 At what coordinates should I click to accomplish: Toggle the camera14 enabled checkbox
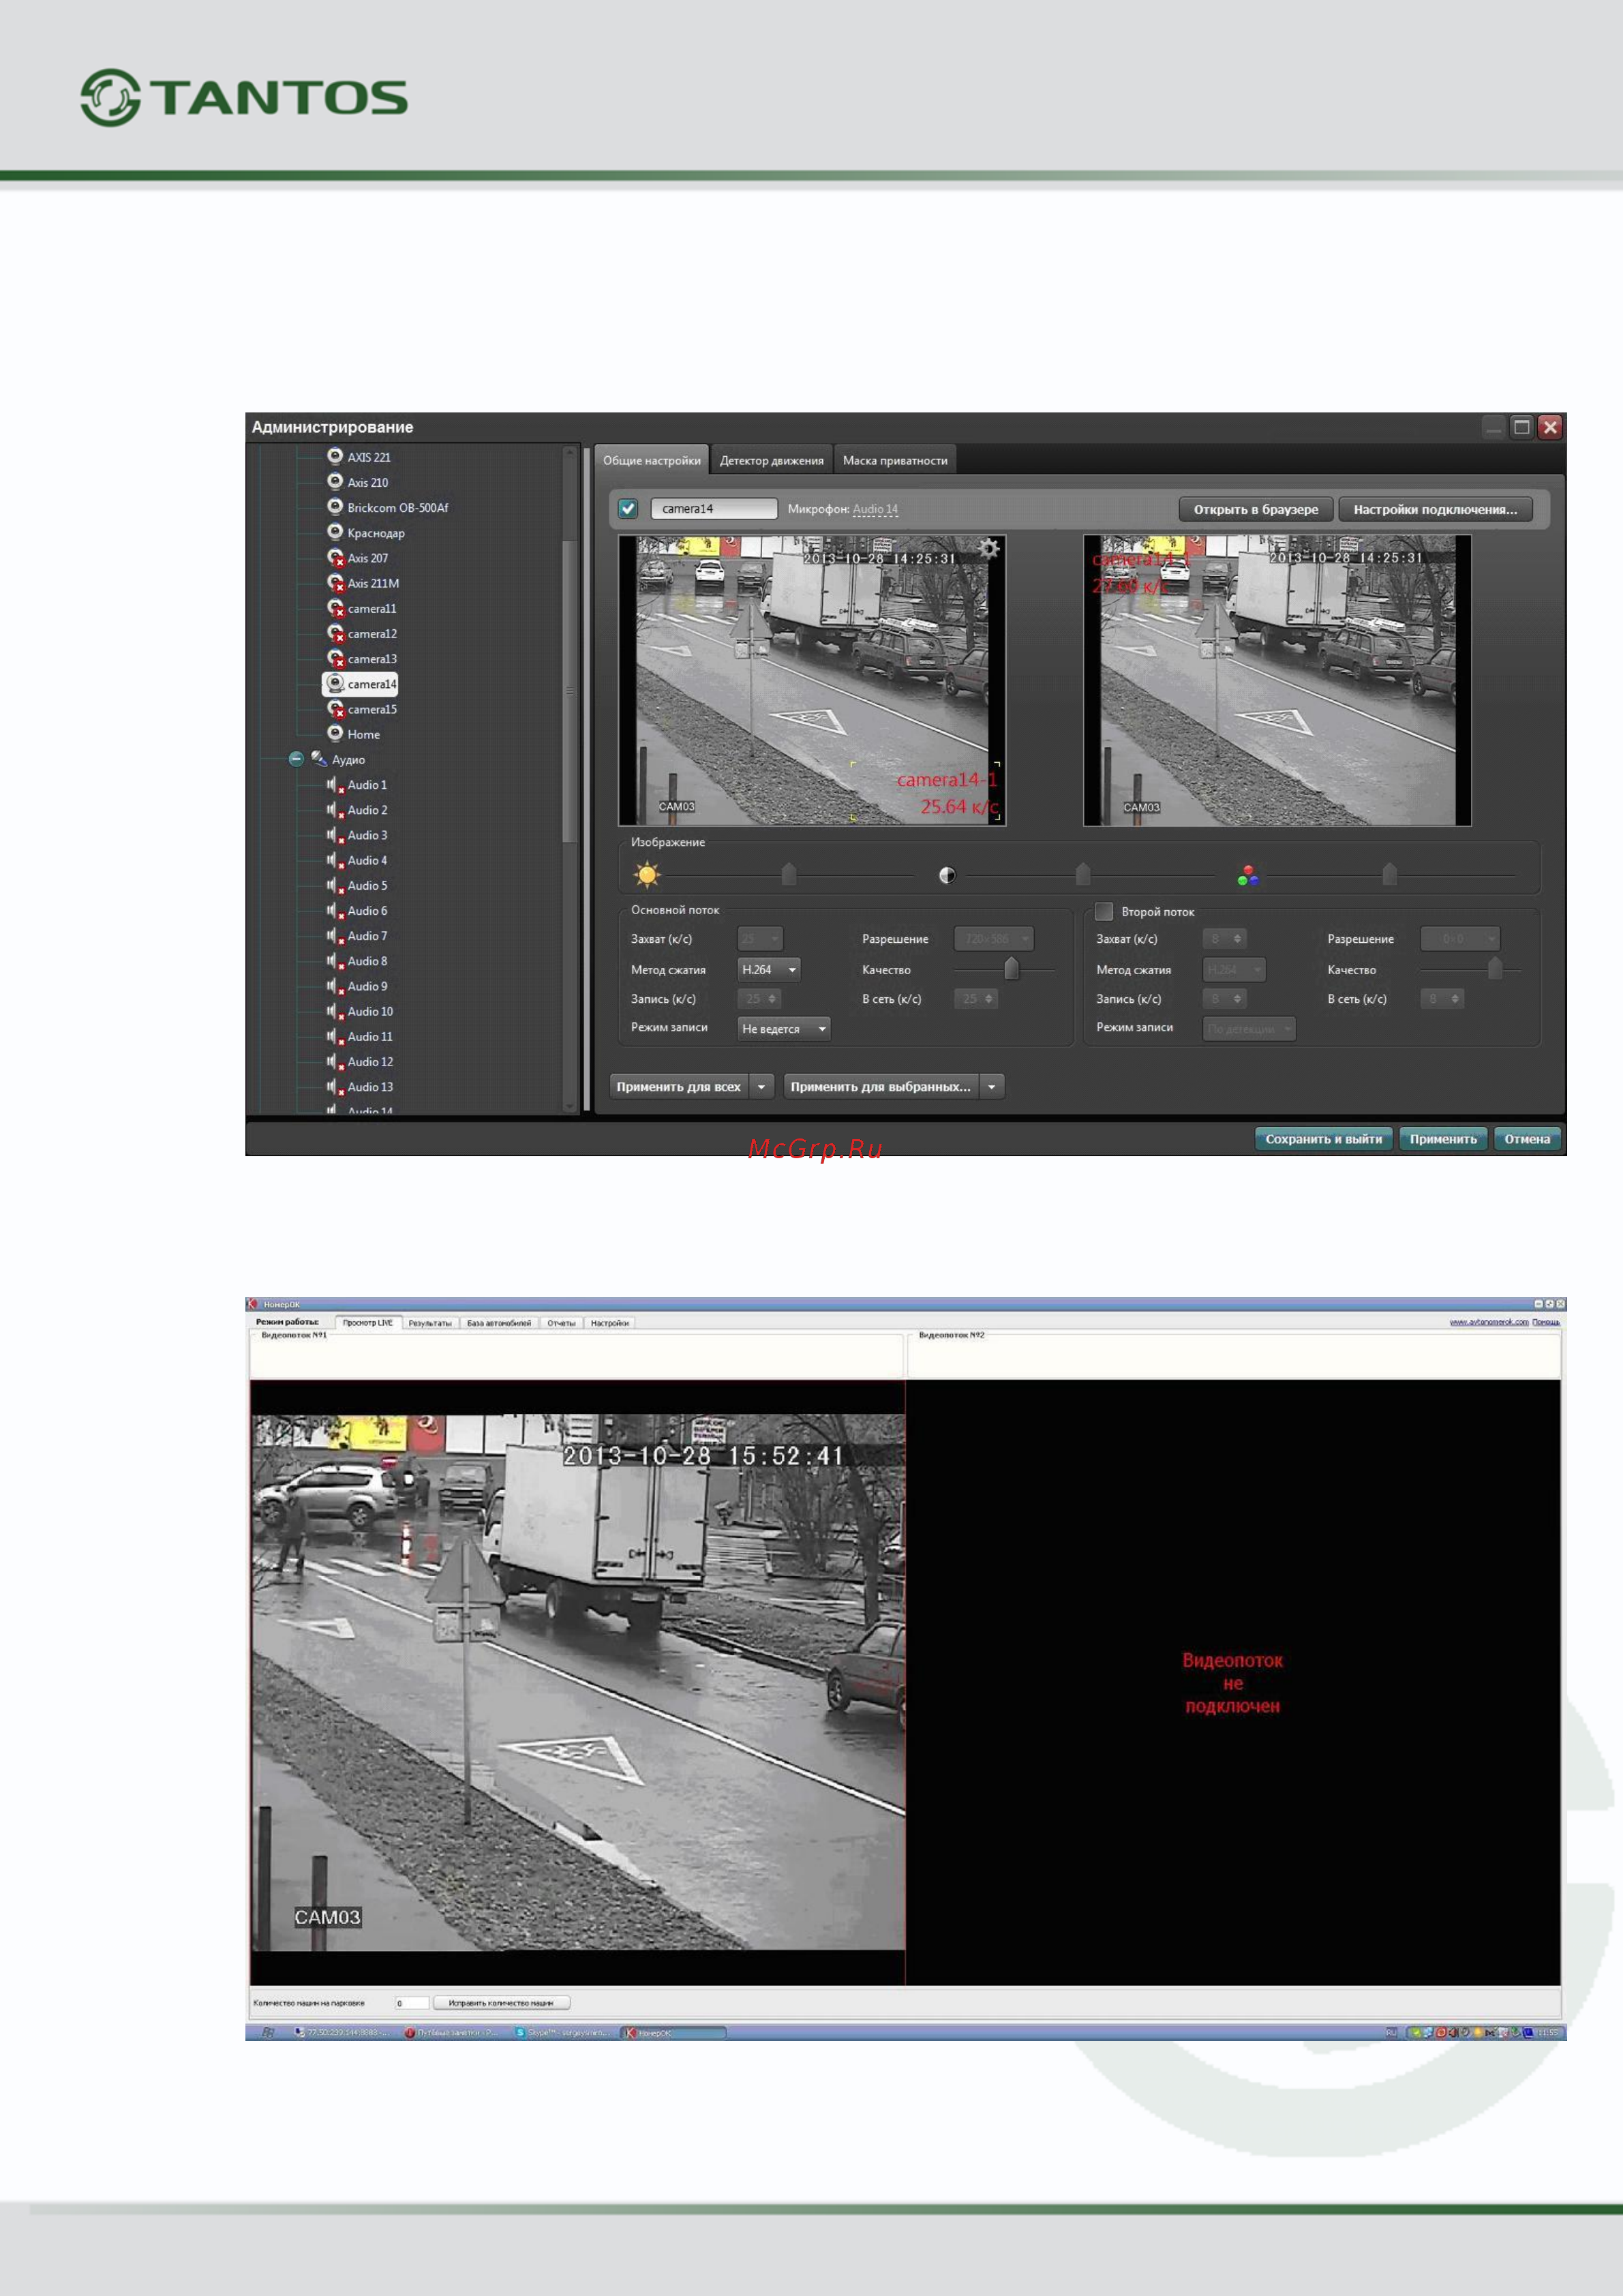click(628, 508)
